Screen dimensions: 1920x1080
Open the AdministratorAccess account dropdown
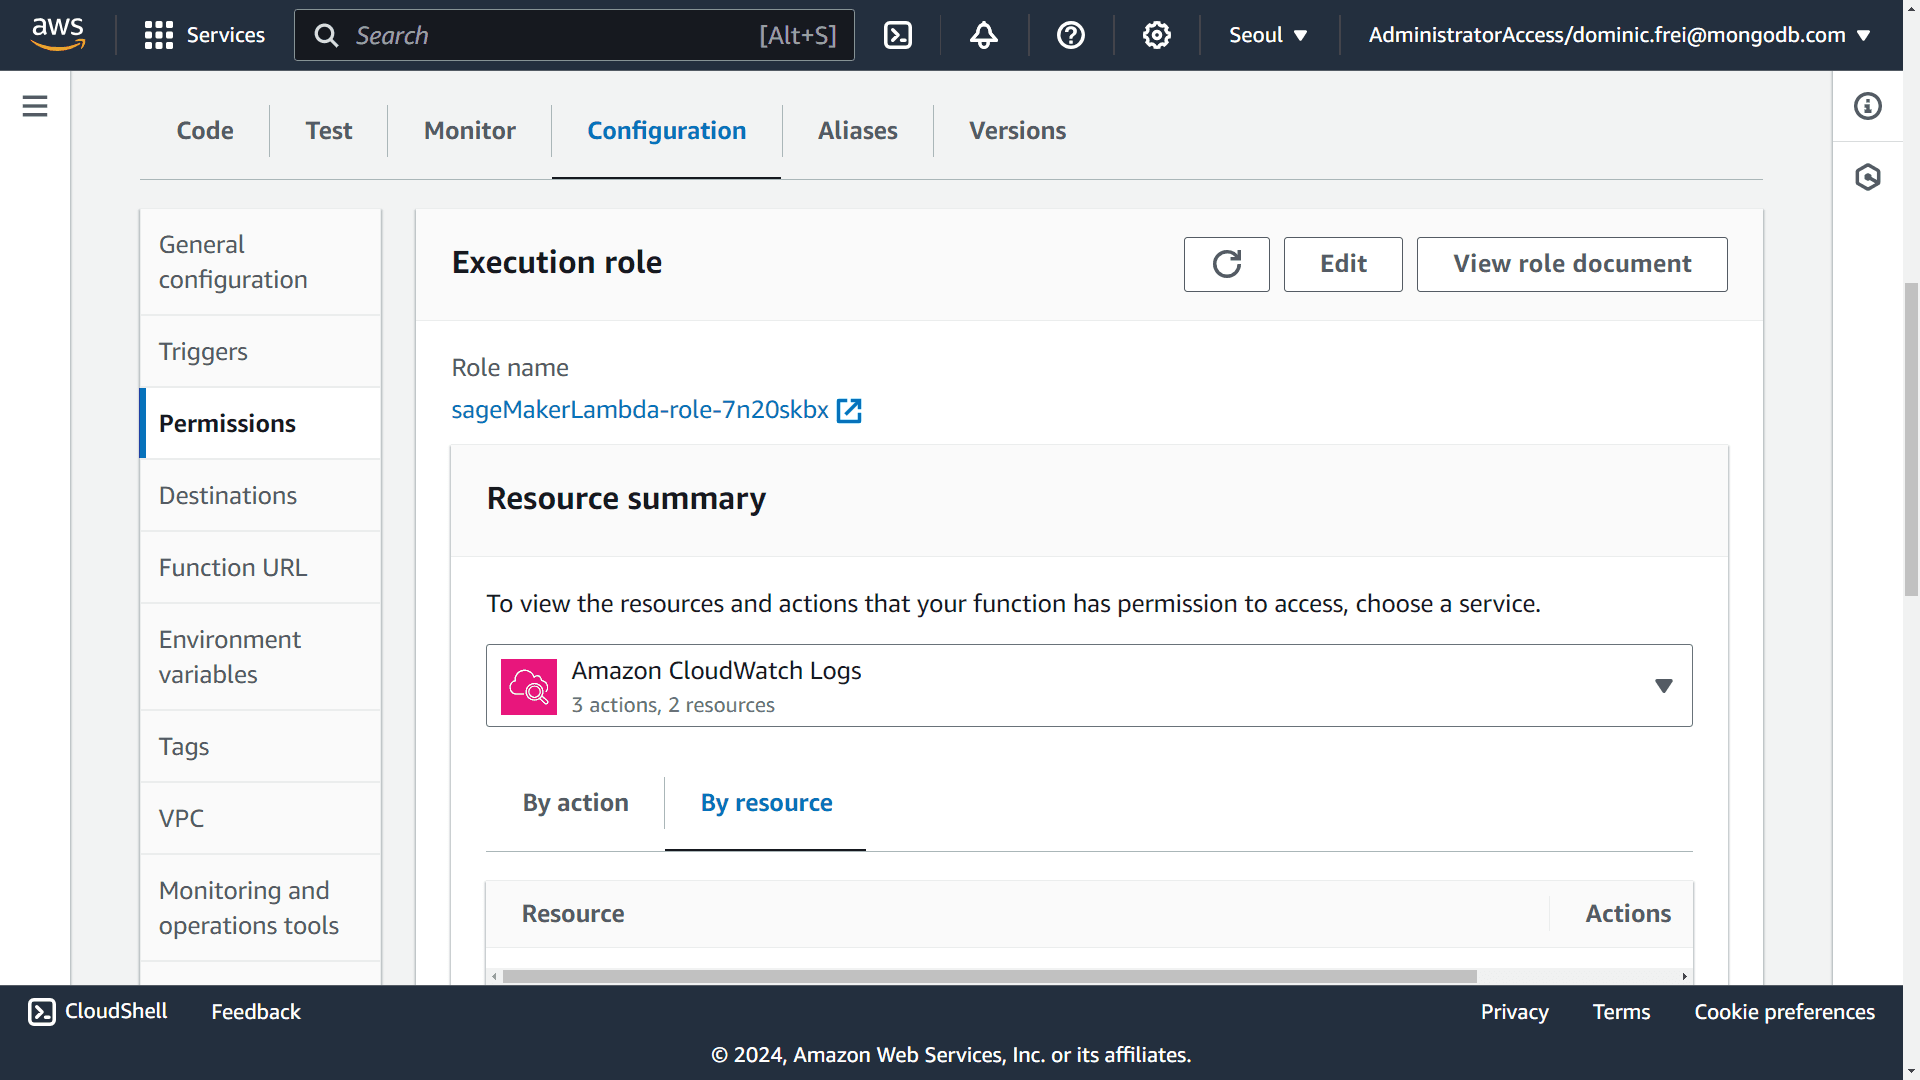click(x=1620, y=35)
